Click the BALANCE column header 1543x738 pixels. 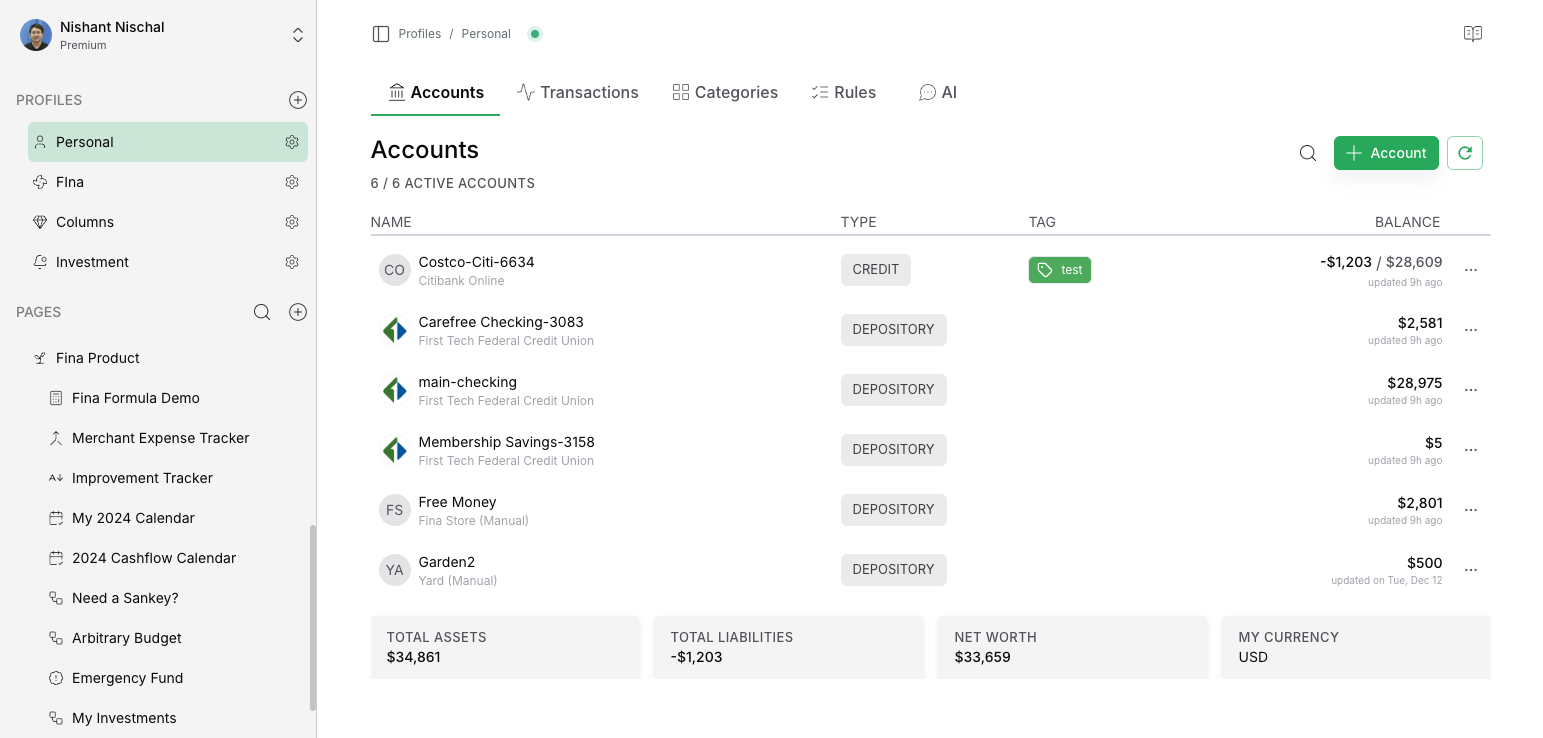[1407, 222]
